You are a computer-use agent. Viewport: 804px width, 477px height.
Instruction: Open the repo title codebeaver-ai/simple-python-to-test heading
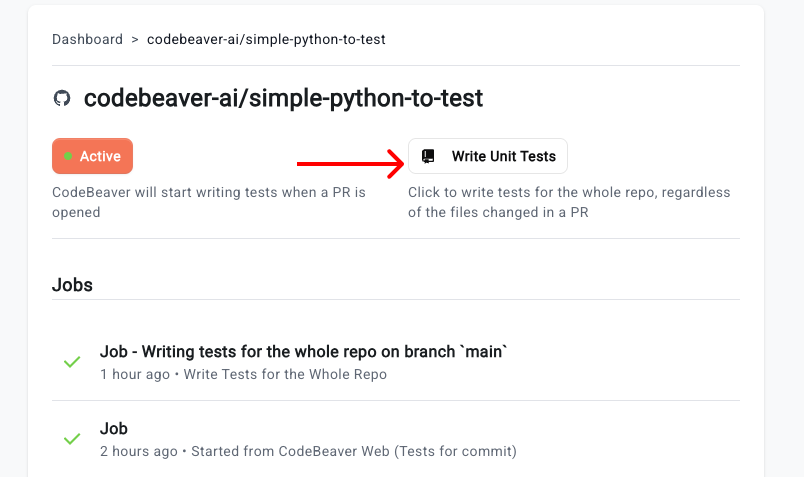click(283, 98)
